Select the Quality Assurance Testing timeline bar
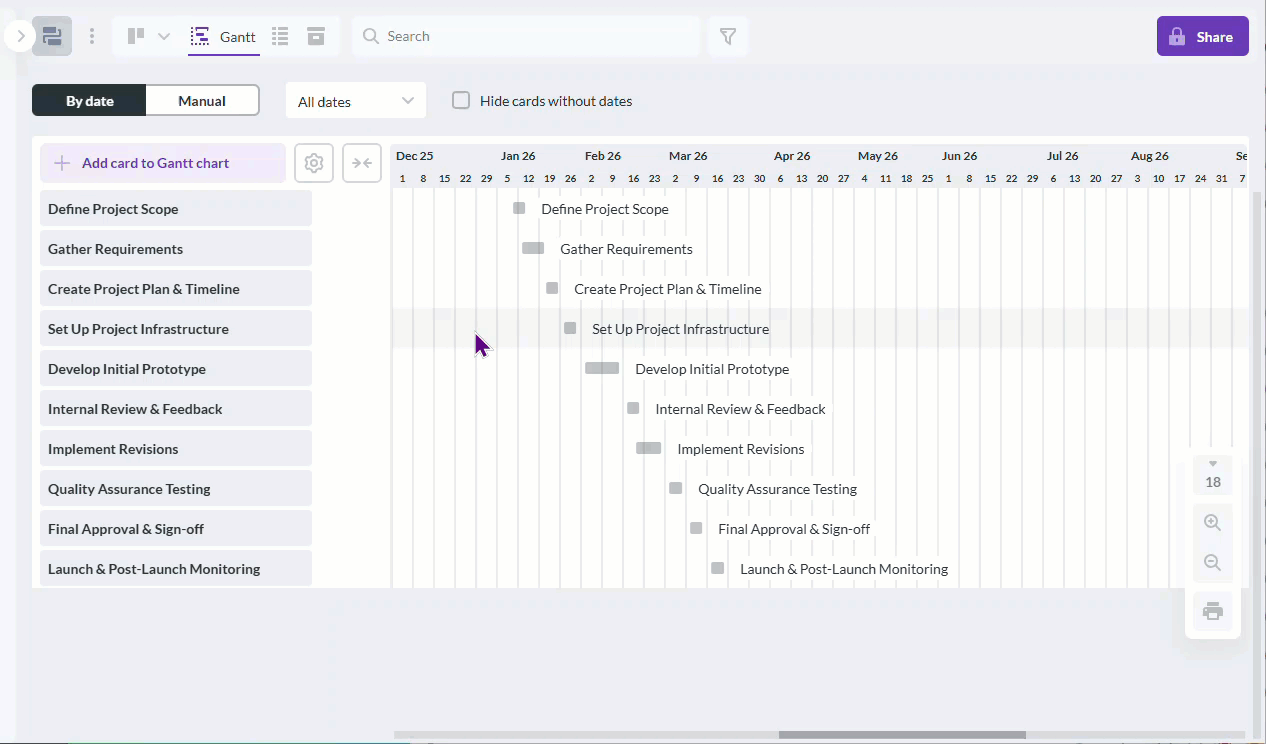 click(x=675, y=488)
